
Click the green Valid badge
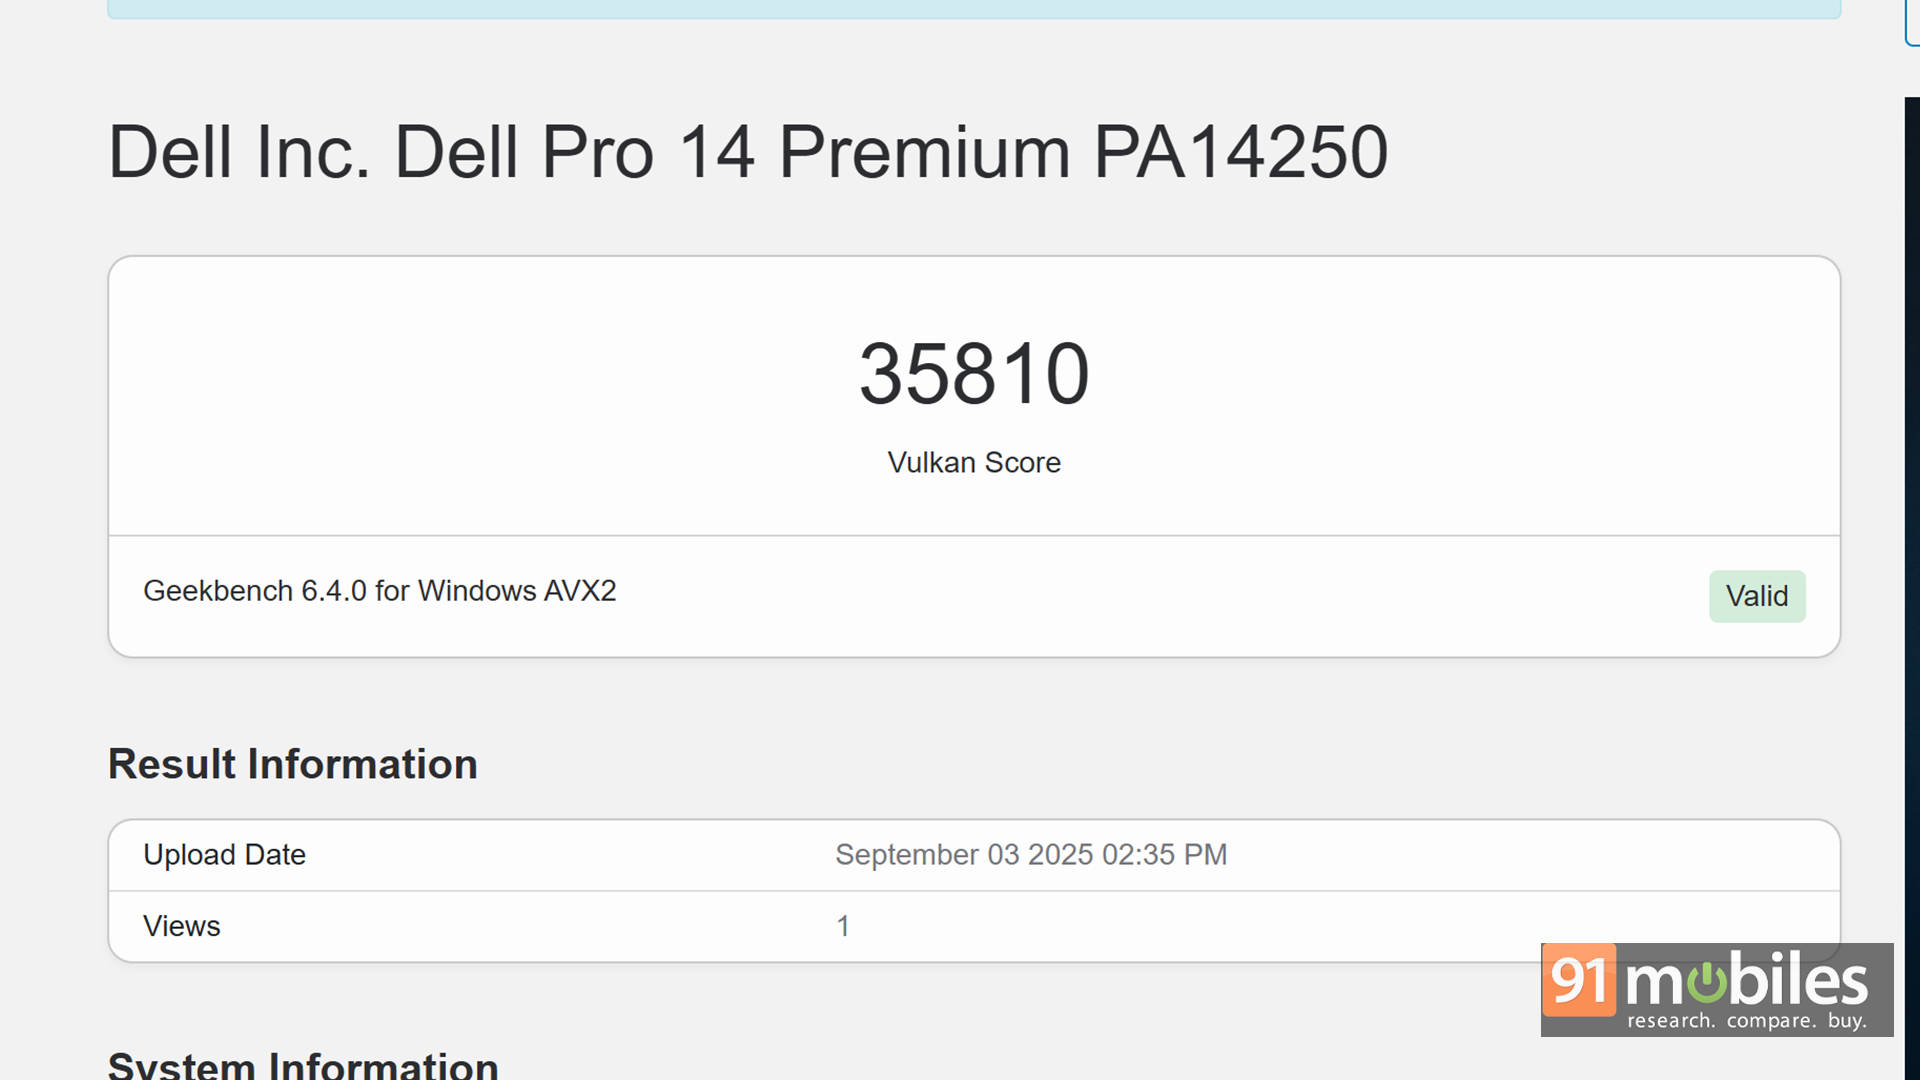click(x=1756, y=596)
